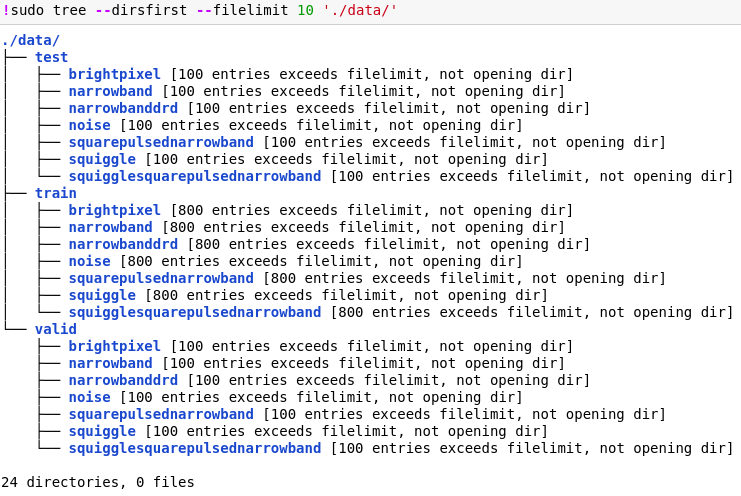Select squigglesquarepulsednarrowband under test

pyautogui.click(x=195, y=176)
